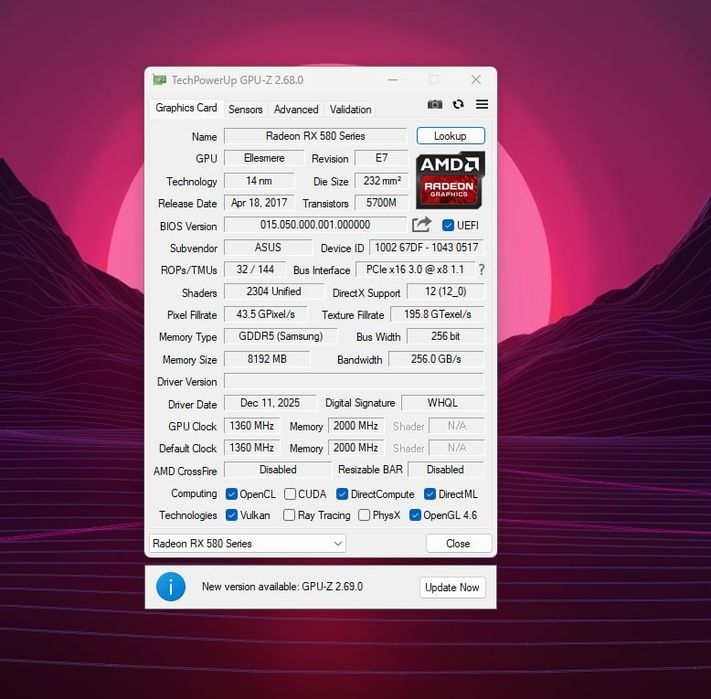
Task: Click the GPU Clock row Memory 2000 MHz
Action: [x=356, y=426]
